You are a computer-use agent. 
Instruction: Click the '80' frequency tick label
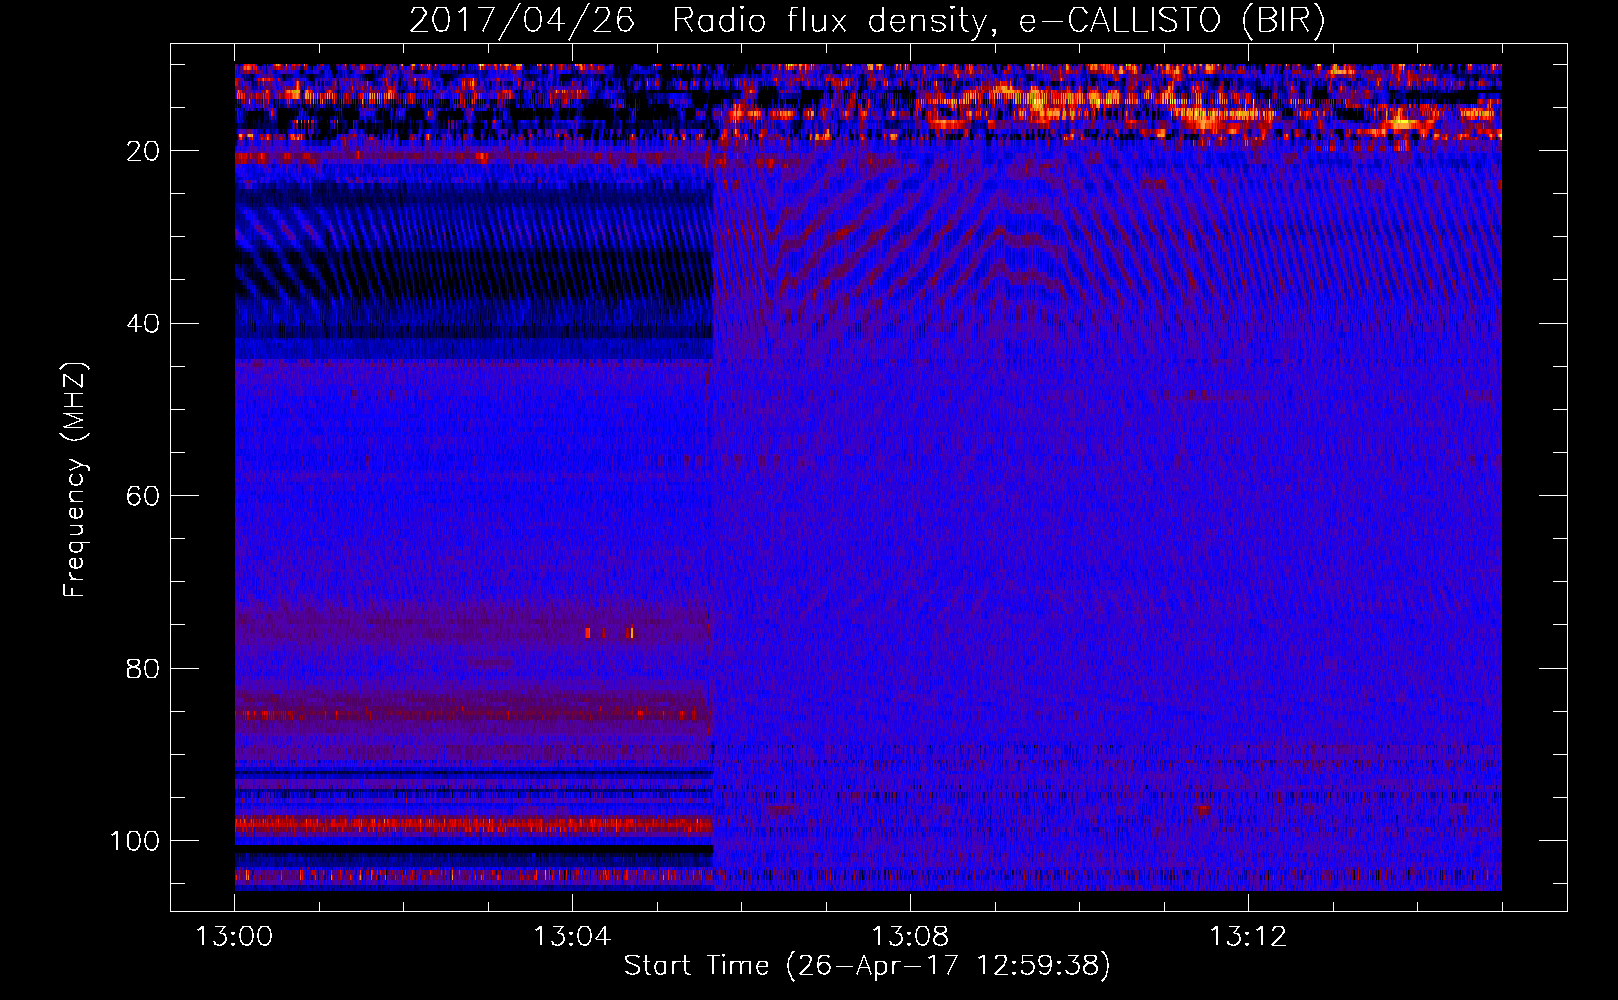pyautogui.click(x=143, y=668)
